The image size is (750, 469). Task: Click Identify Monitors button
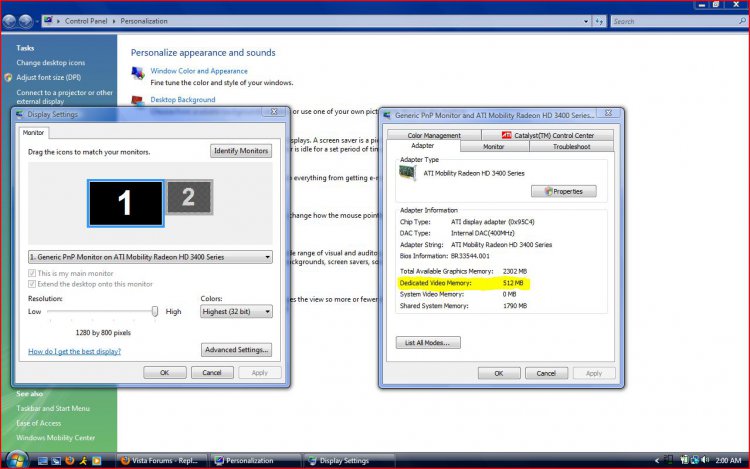[241, 151]
